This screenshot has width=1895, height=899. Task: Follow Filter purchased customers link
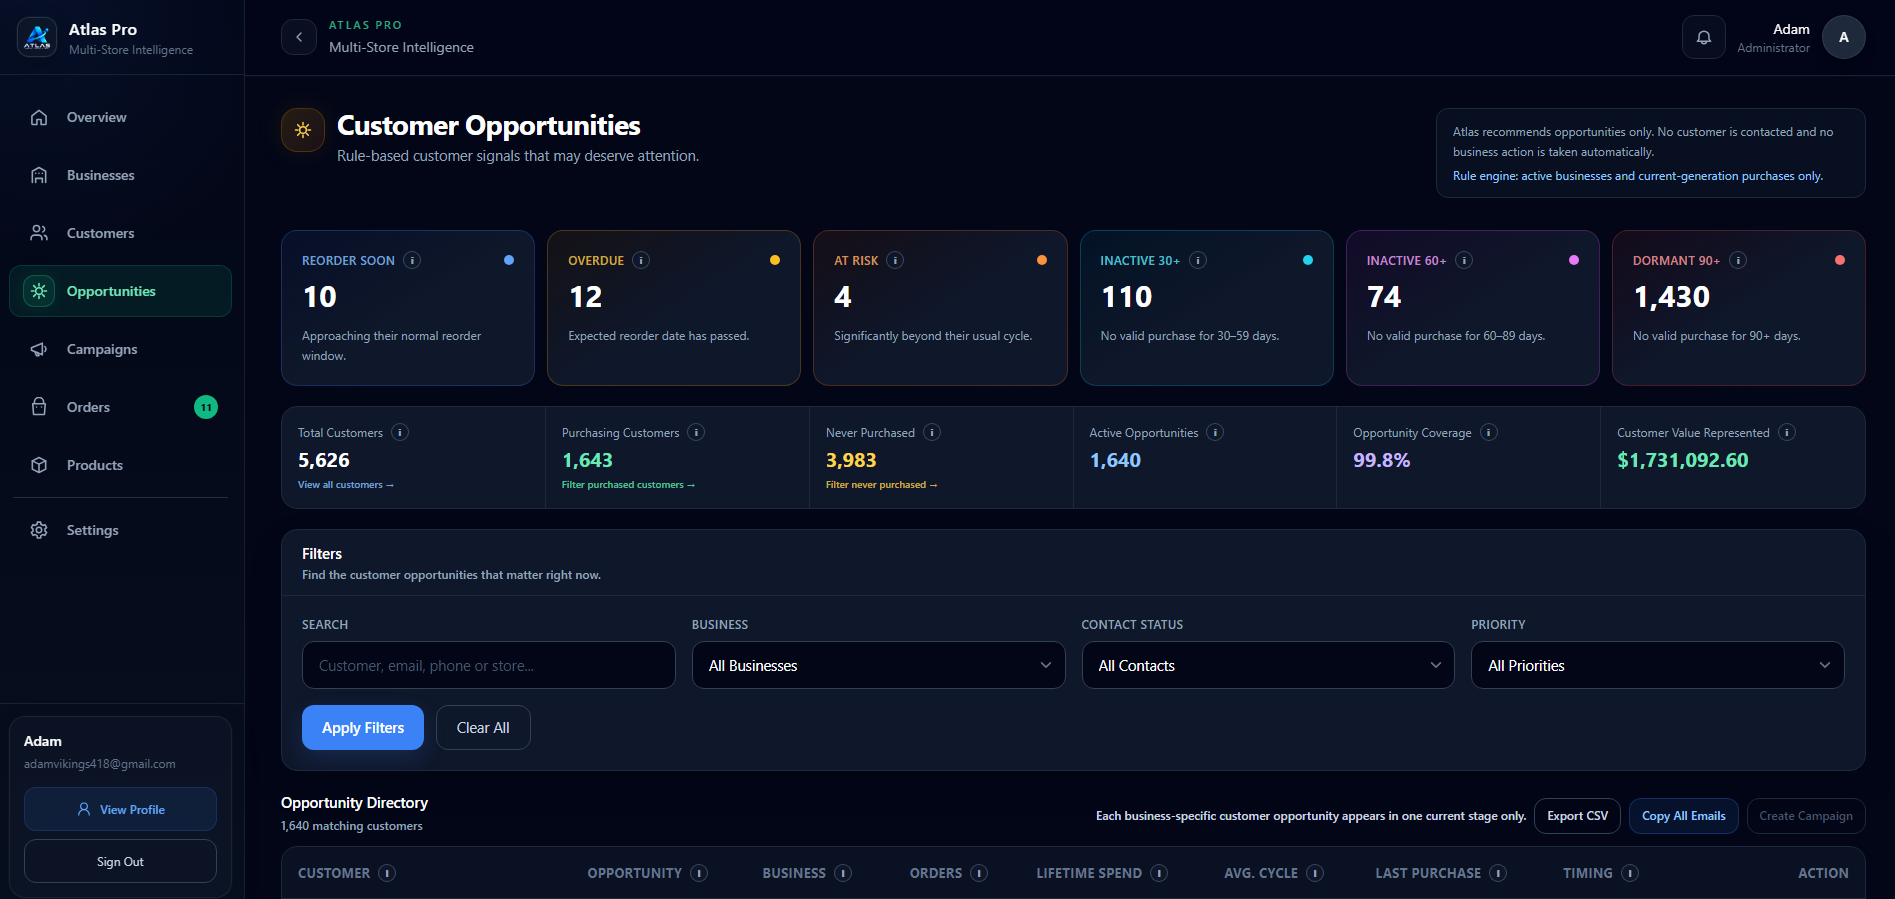628,485
